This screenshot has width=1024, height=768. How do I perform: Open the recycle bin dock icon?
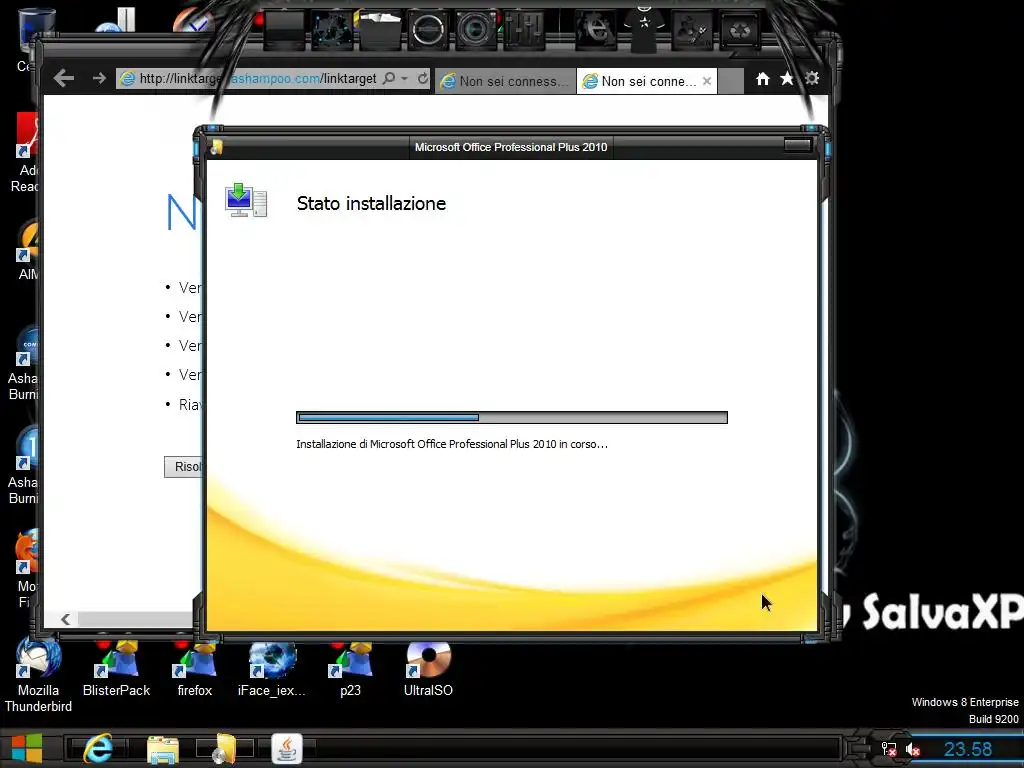pyautogui.click(x=741, y=29)
